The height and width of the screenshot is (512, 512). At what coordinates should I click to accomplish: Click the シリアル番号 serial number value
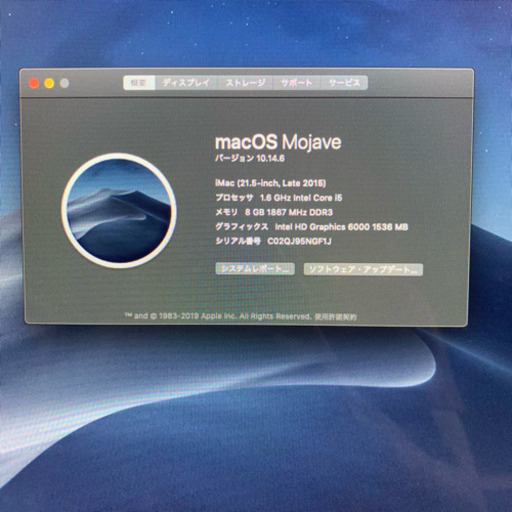pos(299,241)
